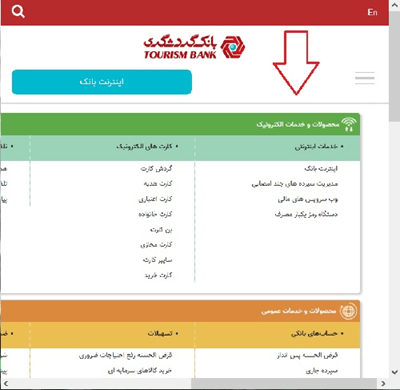Open the سپرده جاری link

pos(322,371)
